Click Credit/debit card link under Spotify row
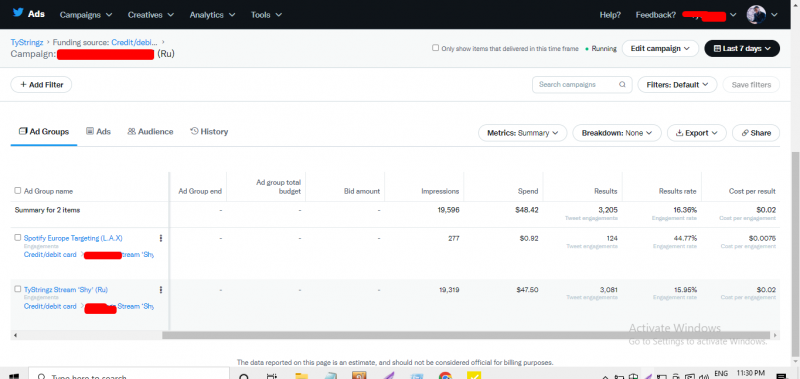Image resolution: width=800 pixels, height=379 pixels. (x=50, y=255)
